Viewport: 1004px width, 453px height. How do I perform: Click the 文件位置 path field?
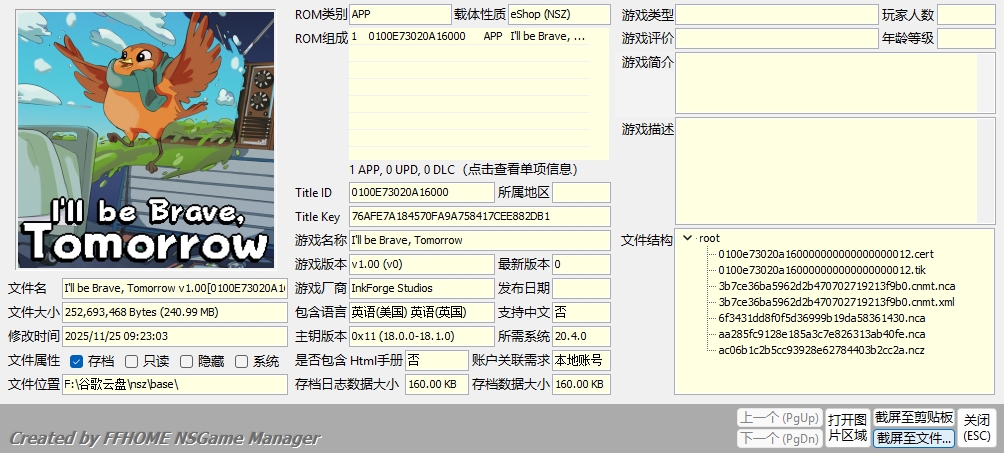point(175,384)
